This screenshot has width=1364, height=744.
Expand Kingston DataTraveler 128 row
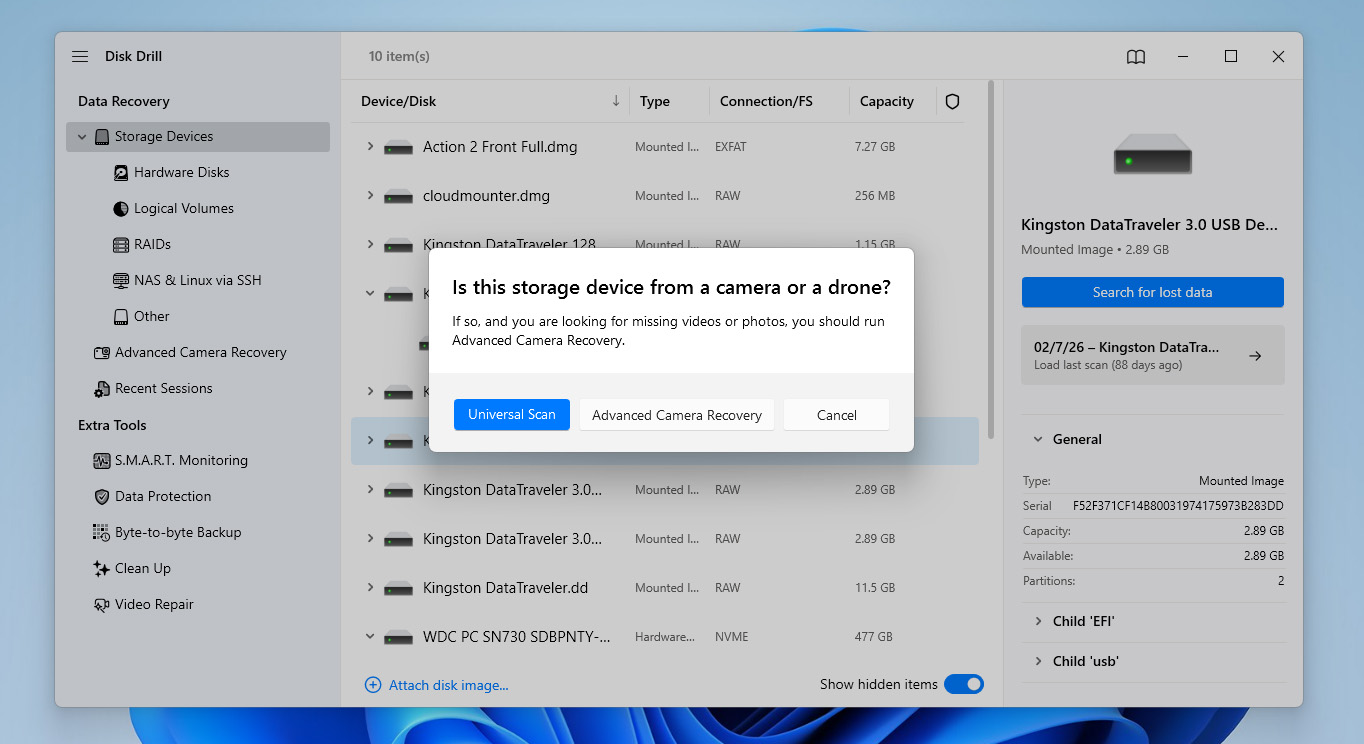(x=370, y=244)
